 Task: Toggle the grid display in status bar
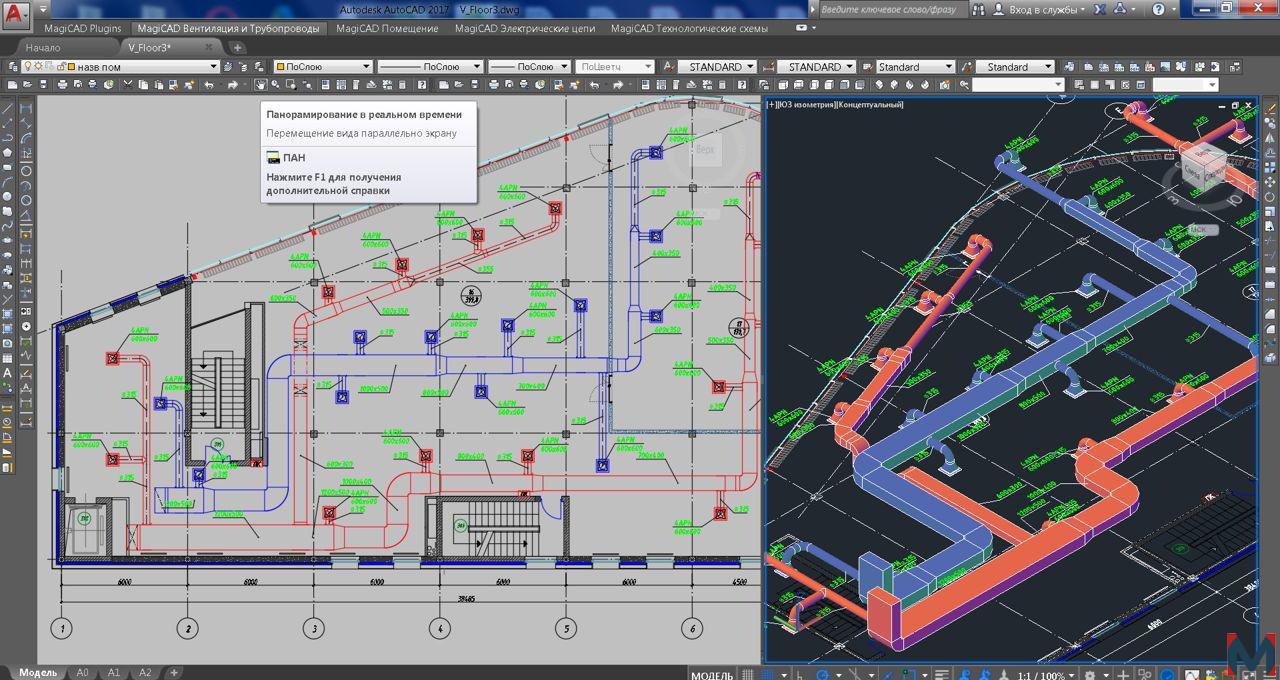pyautogui.click(x=749, y=674)
